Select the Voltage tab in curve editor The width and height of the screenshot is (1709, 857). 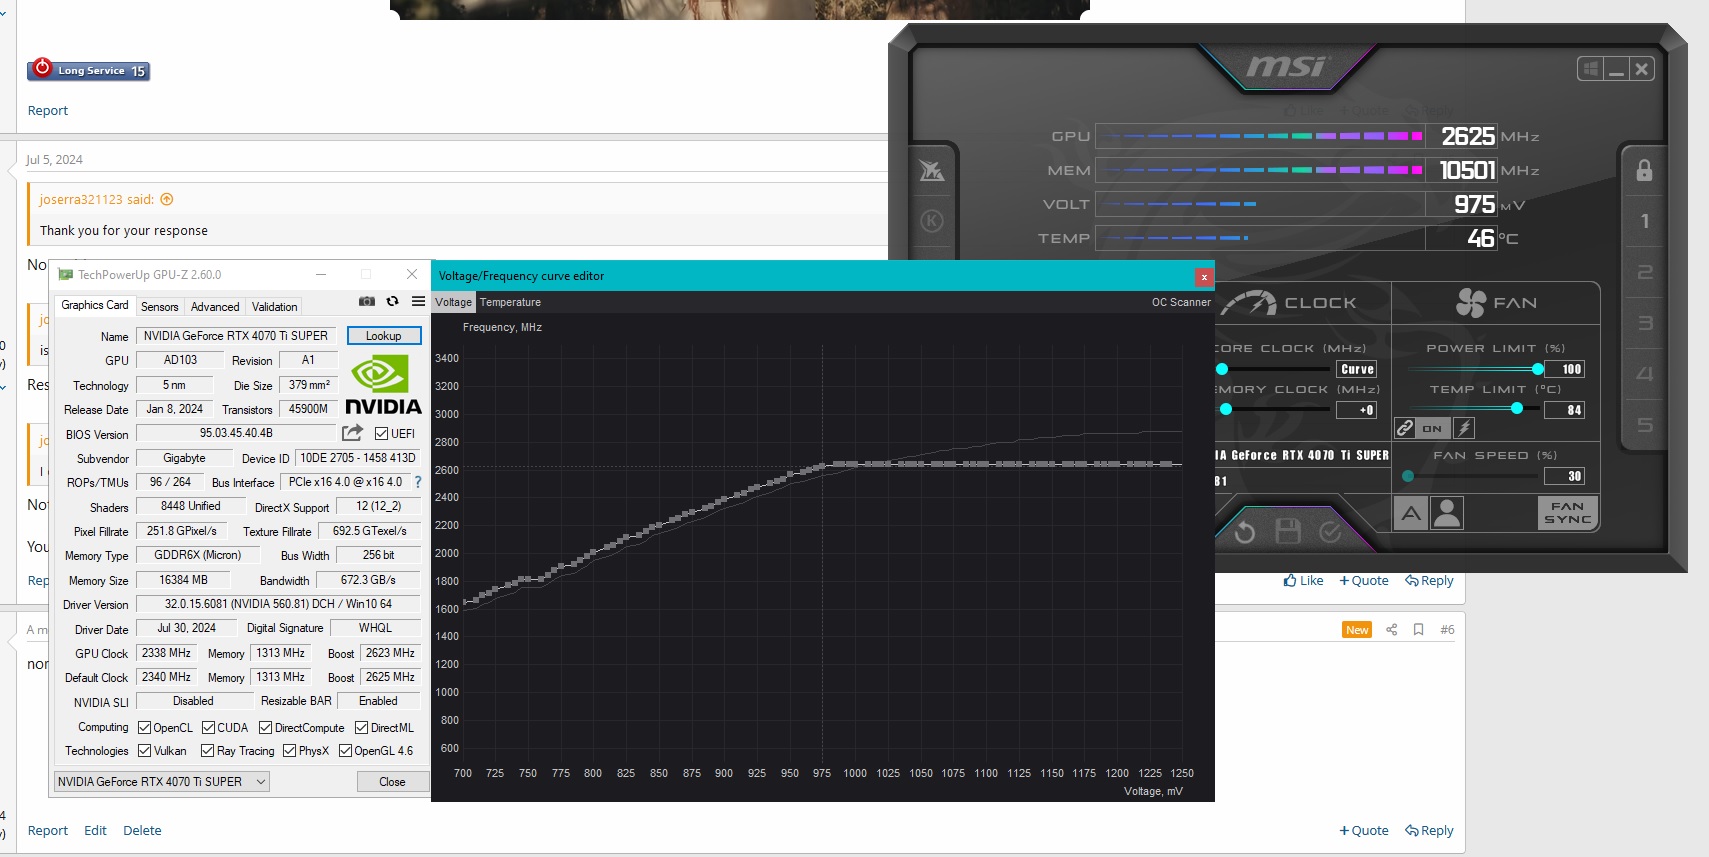pyautogui.click(x=453, y=302)
